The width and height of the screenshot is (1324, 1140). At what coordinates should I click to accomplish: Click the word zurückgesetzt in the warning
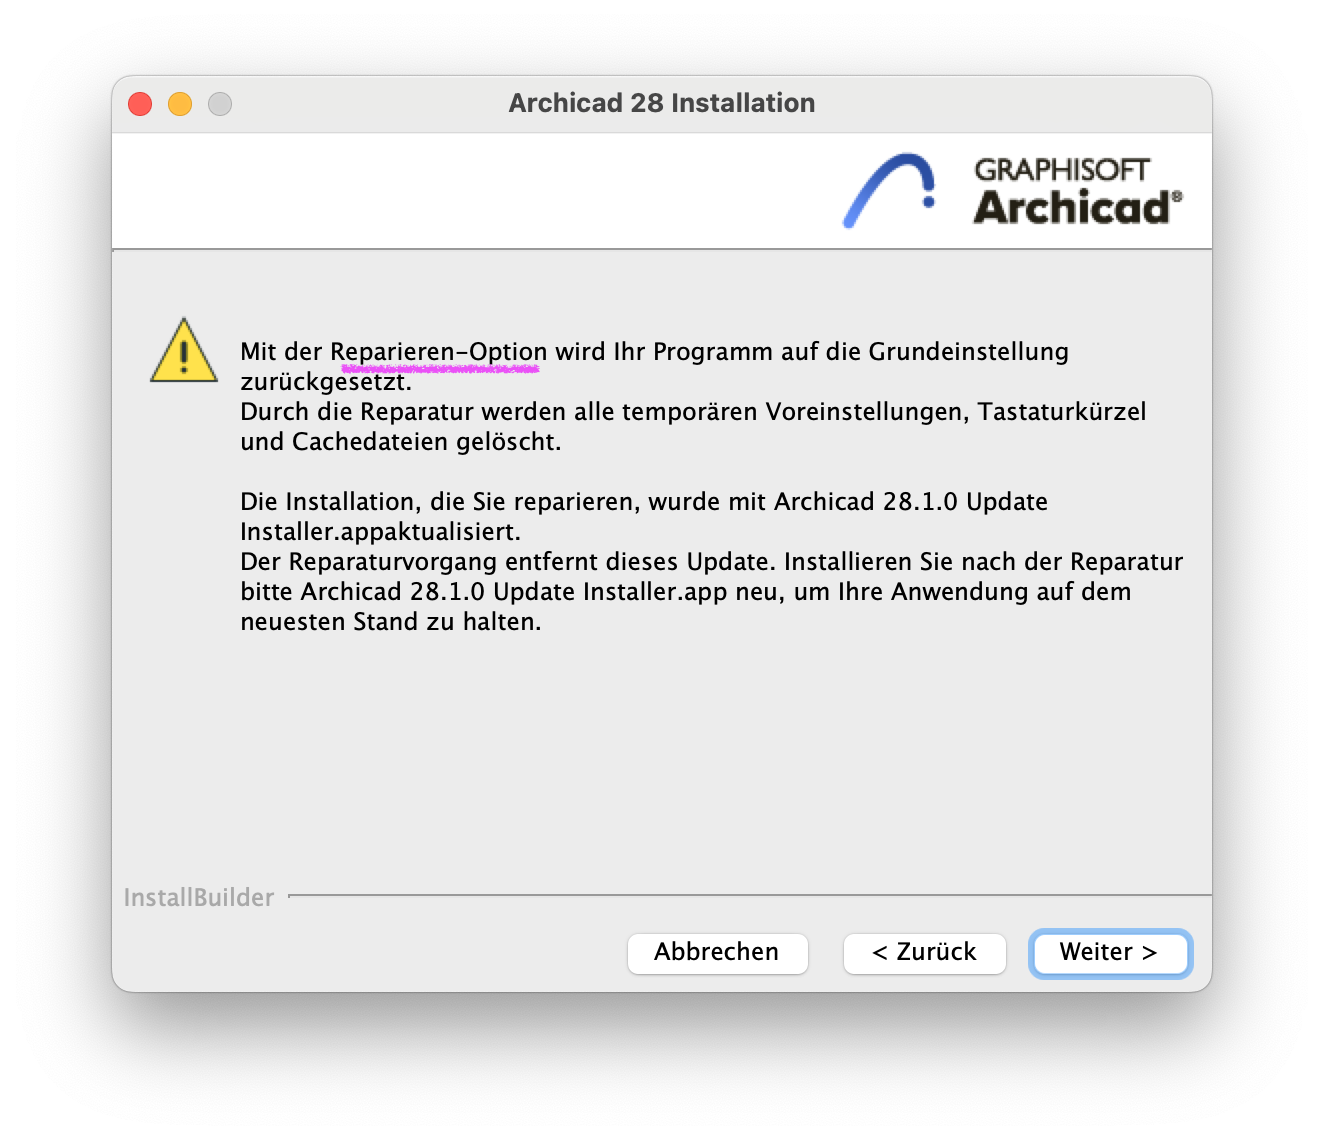[x=326, y=382]
